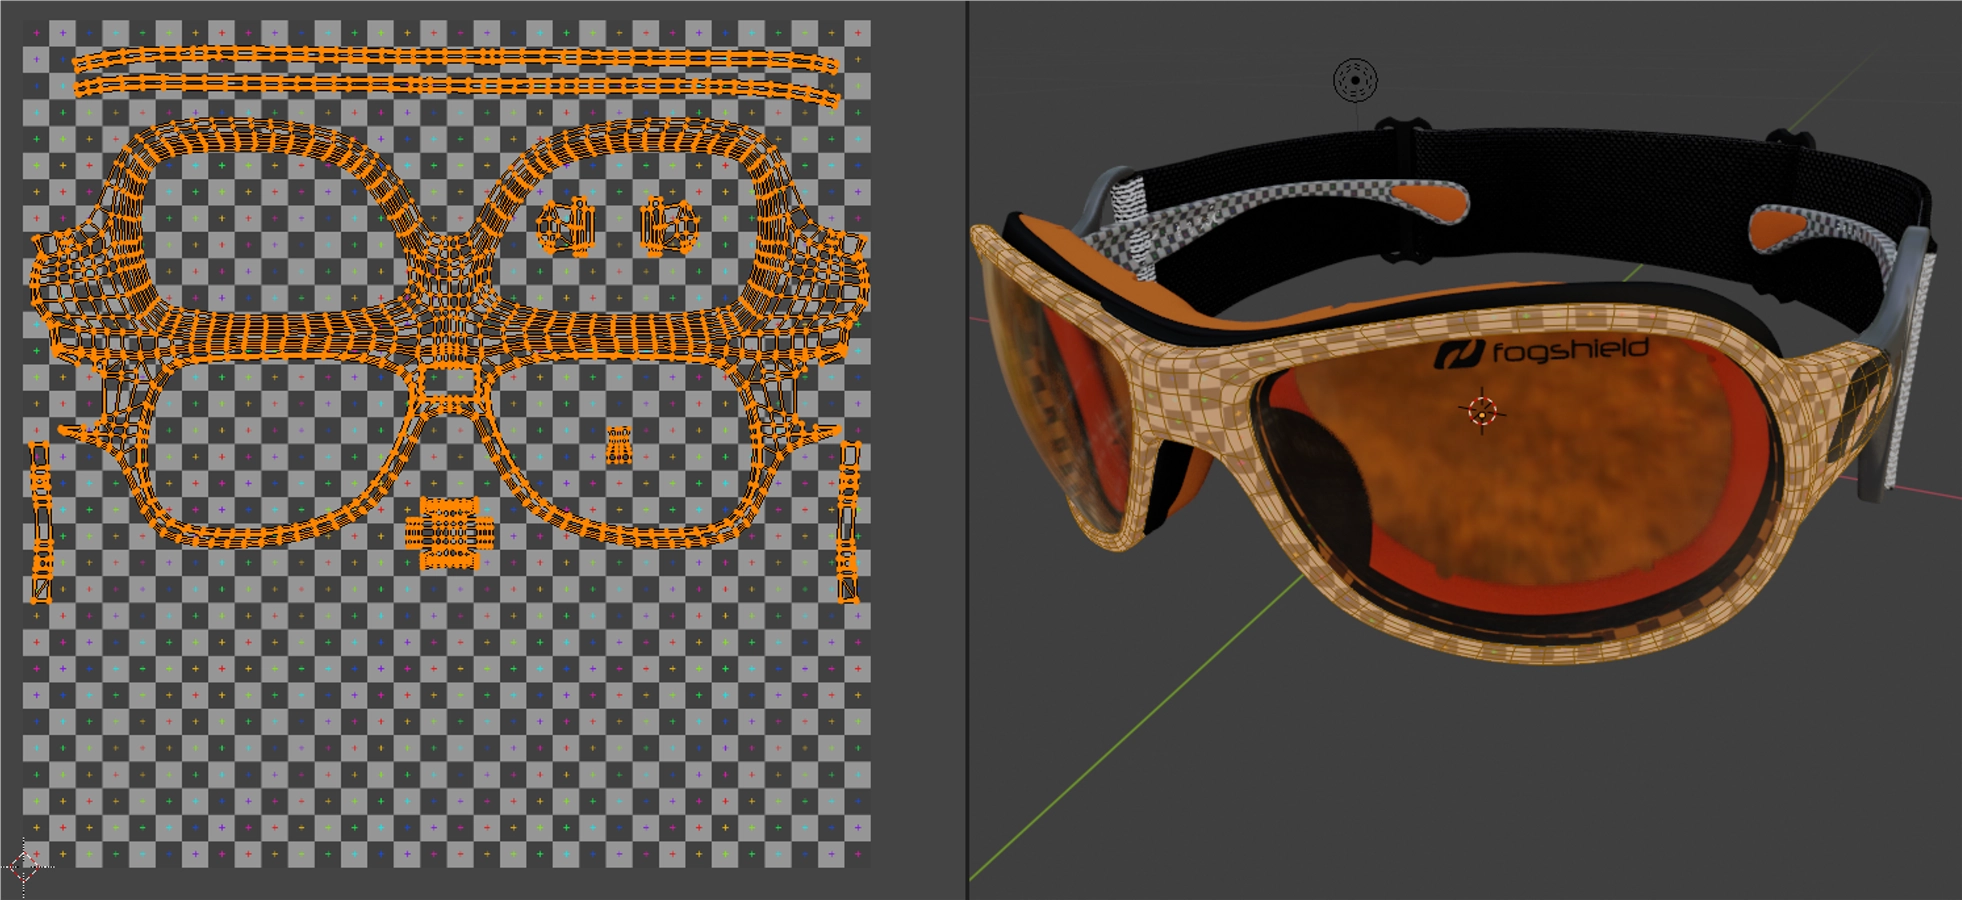
Task: Click the fogshield brand text on the lens
Action: click(1569, 350)
